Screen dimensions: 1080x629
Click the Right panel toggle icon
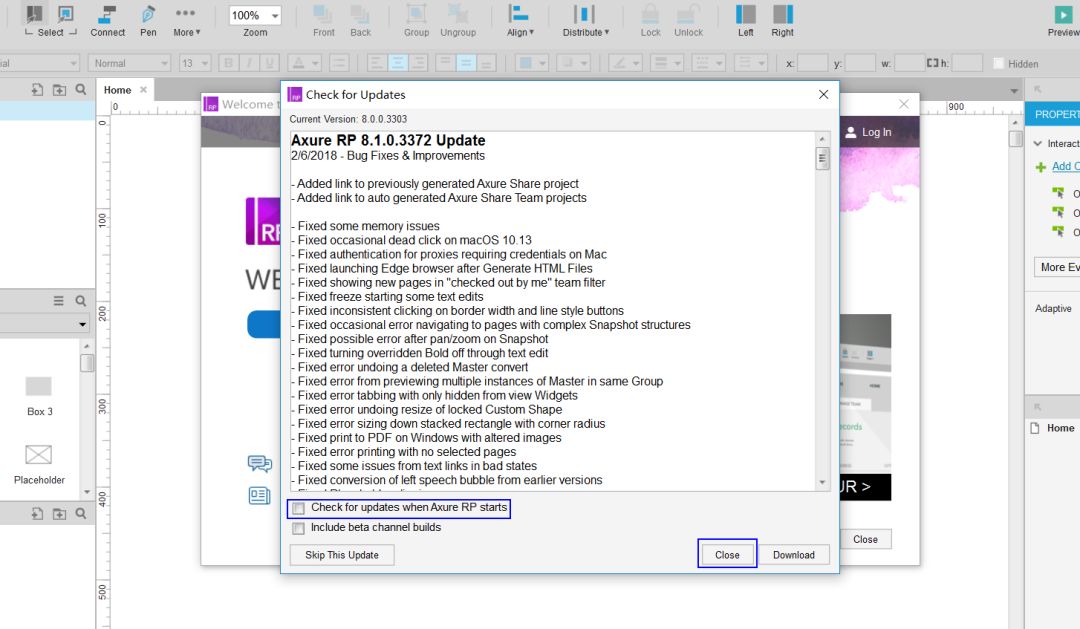coord(782,15)
